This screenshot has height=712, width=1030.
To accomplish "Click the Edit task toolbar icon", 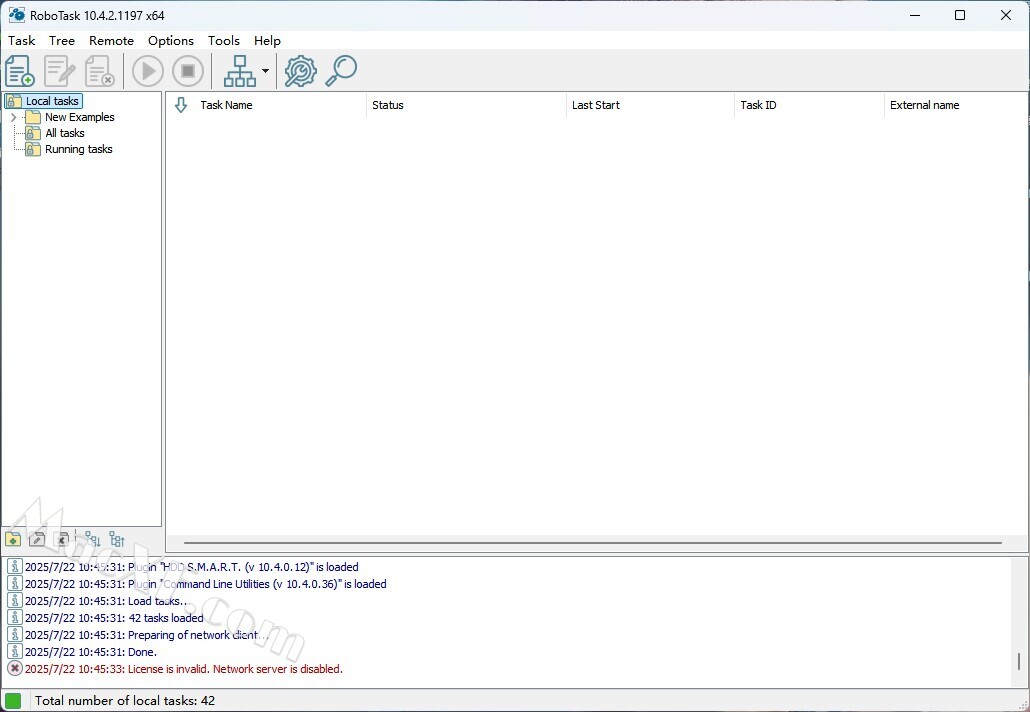I will pyautogui.click(x=60, y=71).
